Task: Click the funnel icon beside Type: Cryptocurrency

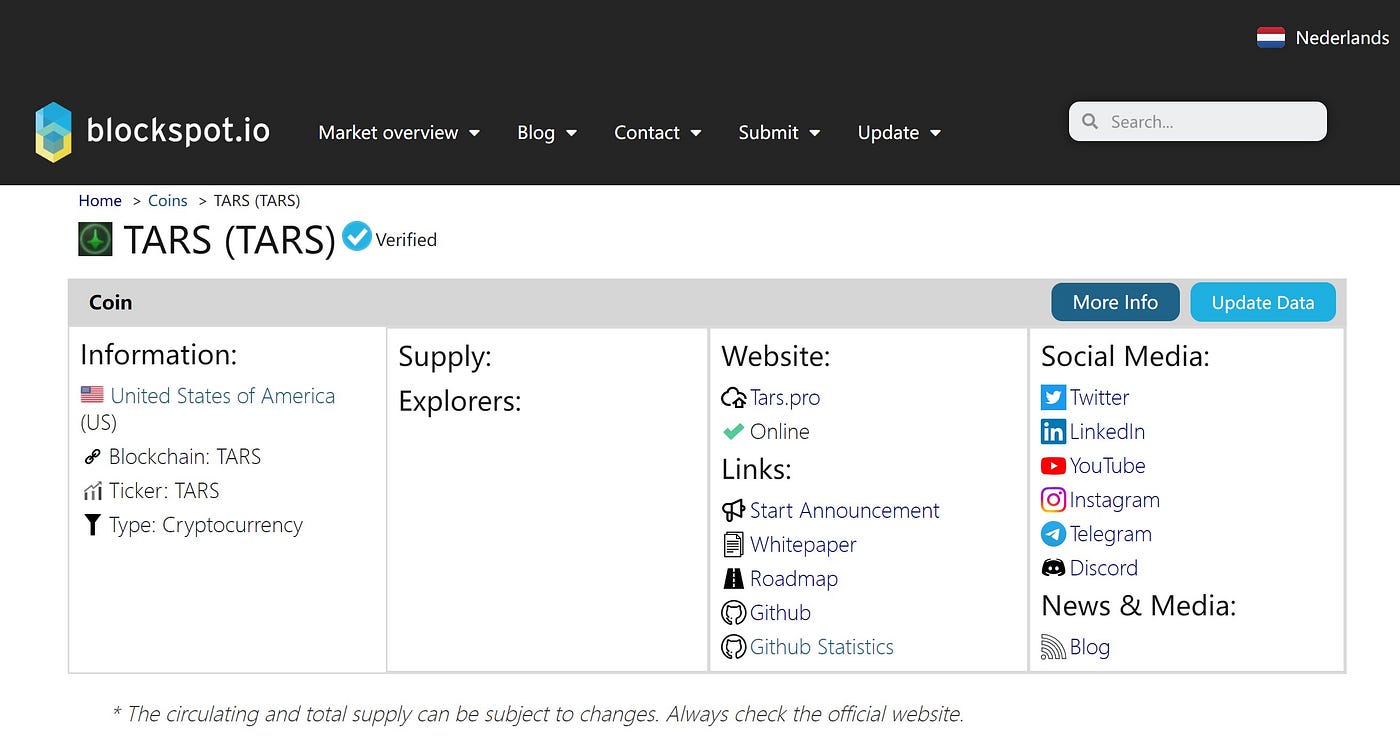Action: click(x=92, y=525)
